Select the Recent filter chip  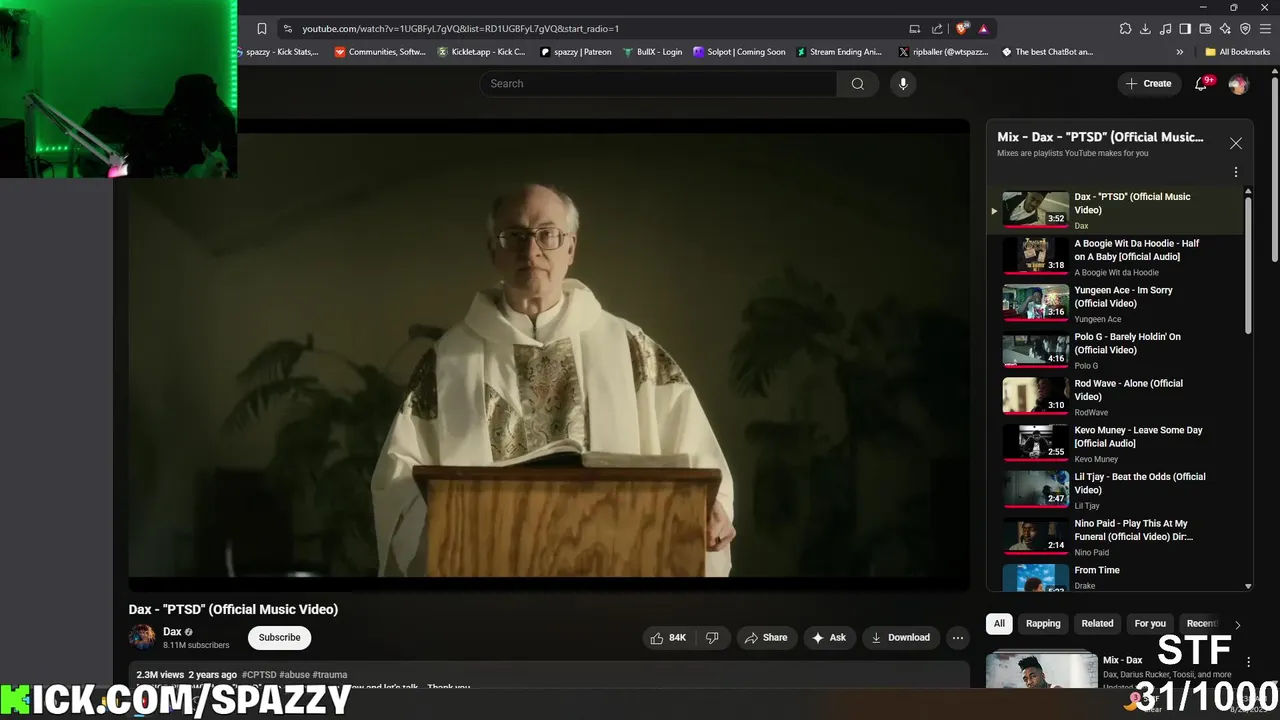click(x=1201, y=623)
